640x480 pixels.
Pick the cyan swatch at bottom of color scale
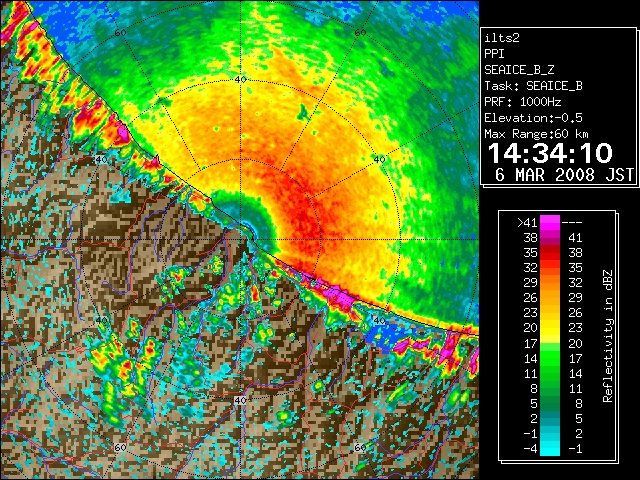pos(550,449)
